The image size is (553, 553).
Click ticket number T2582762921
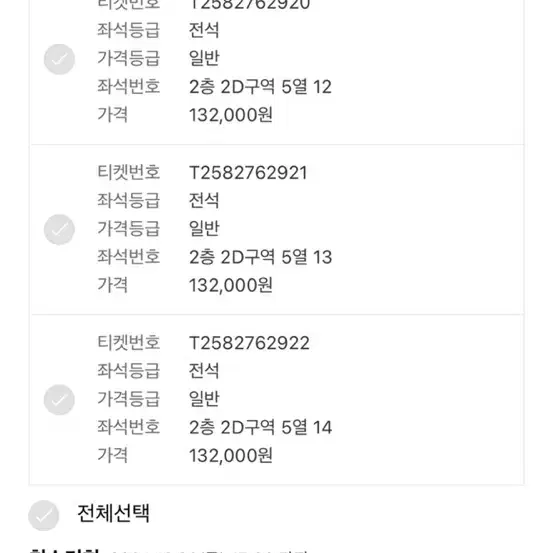(248, 173)
